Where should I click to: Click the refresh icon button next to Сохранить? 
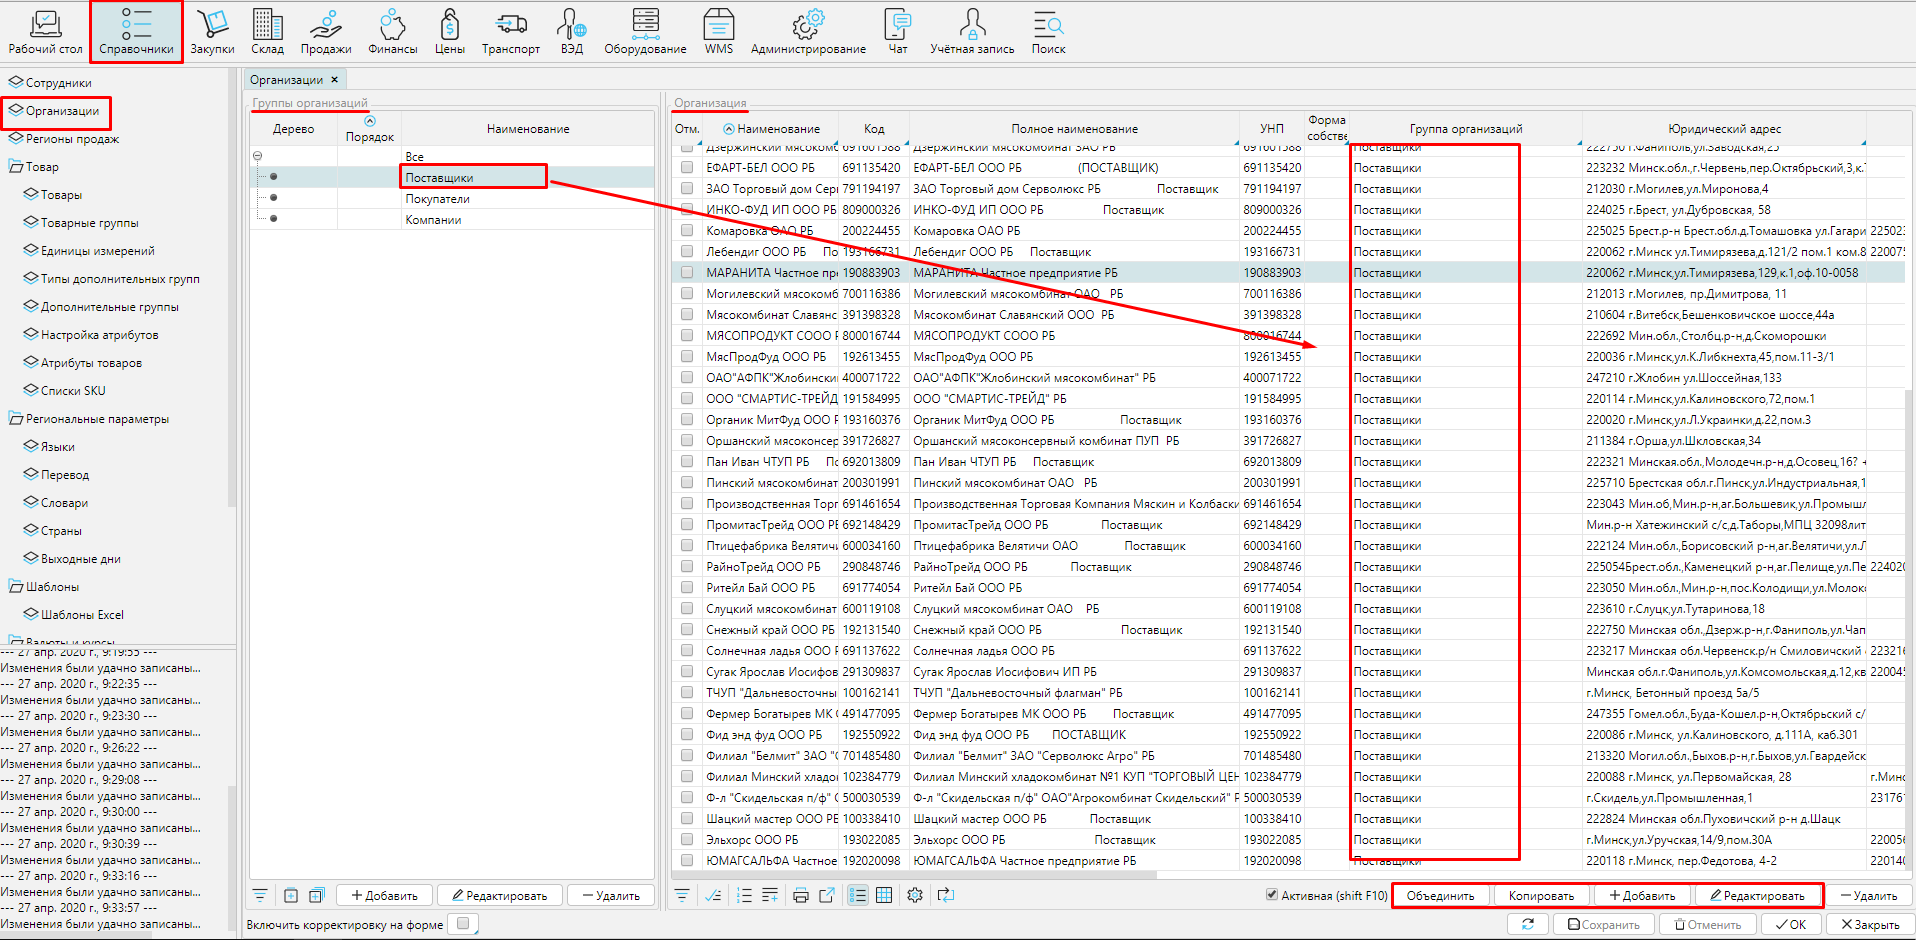point(1527,924)
